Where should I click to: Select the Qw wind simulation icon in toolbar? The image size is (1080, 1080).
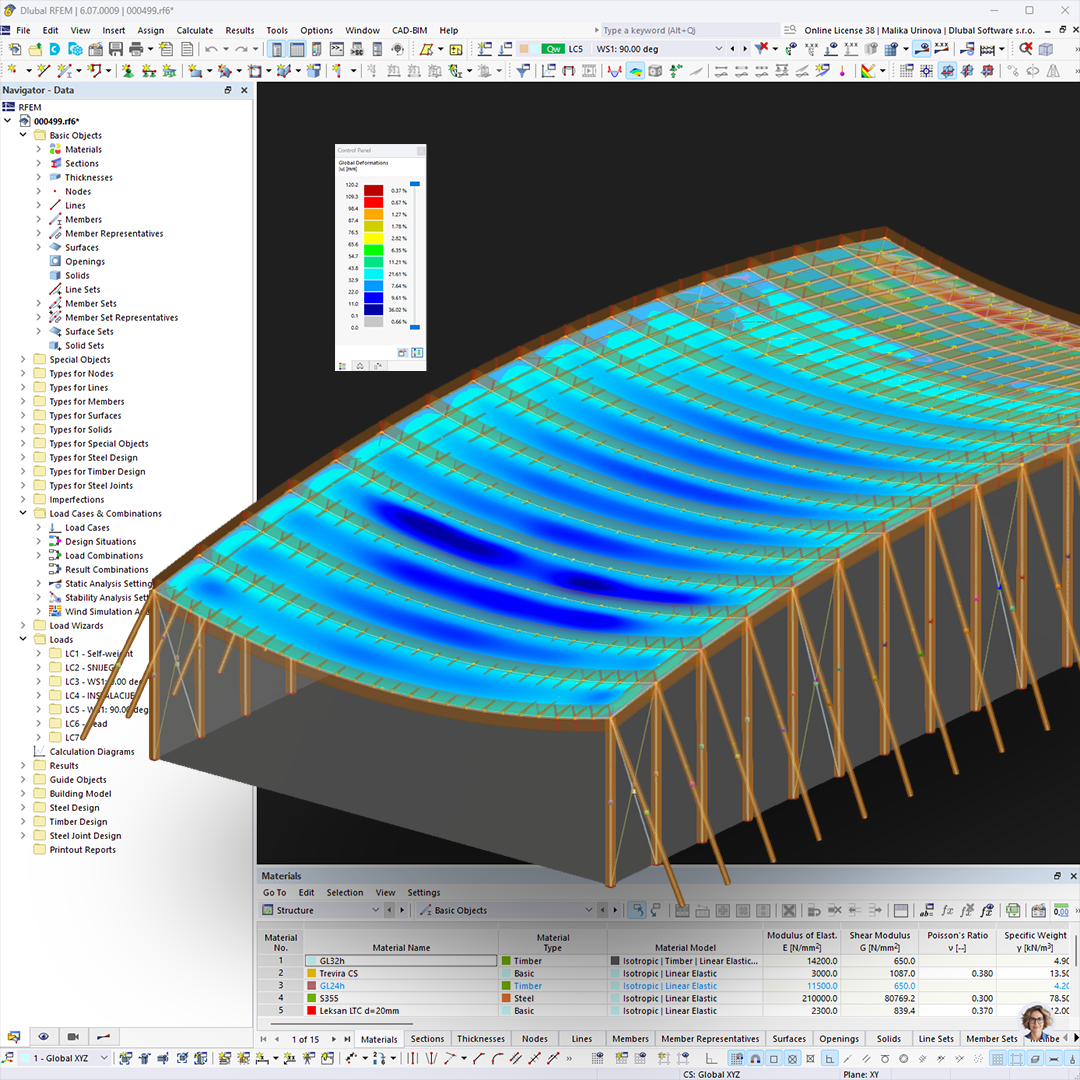click(x=553, y=48)
